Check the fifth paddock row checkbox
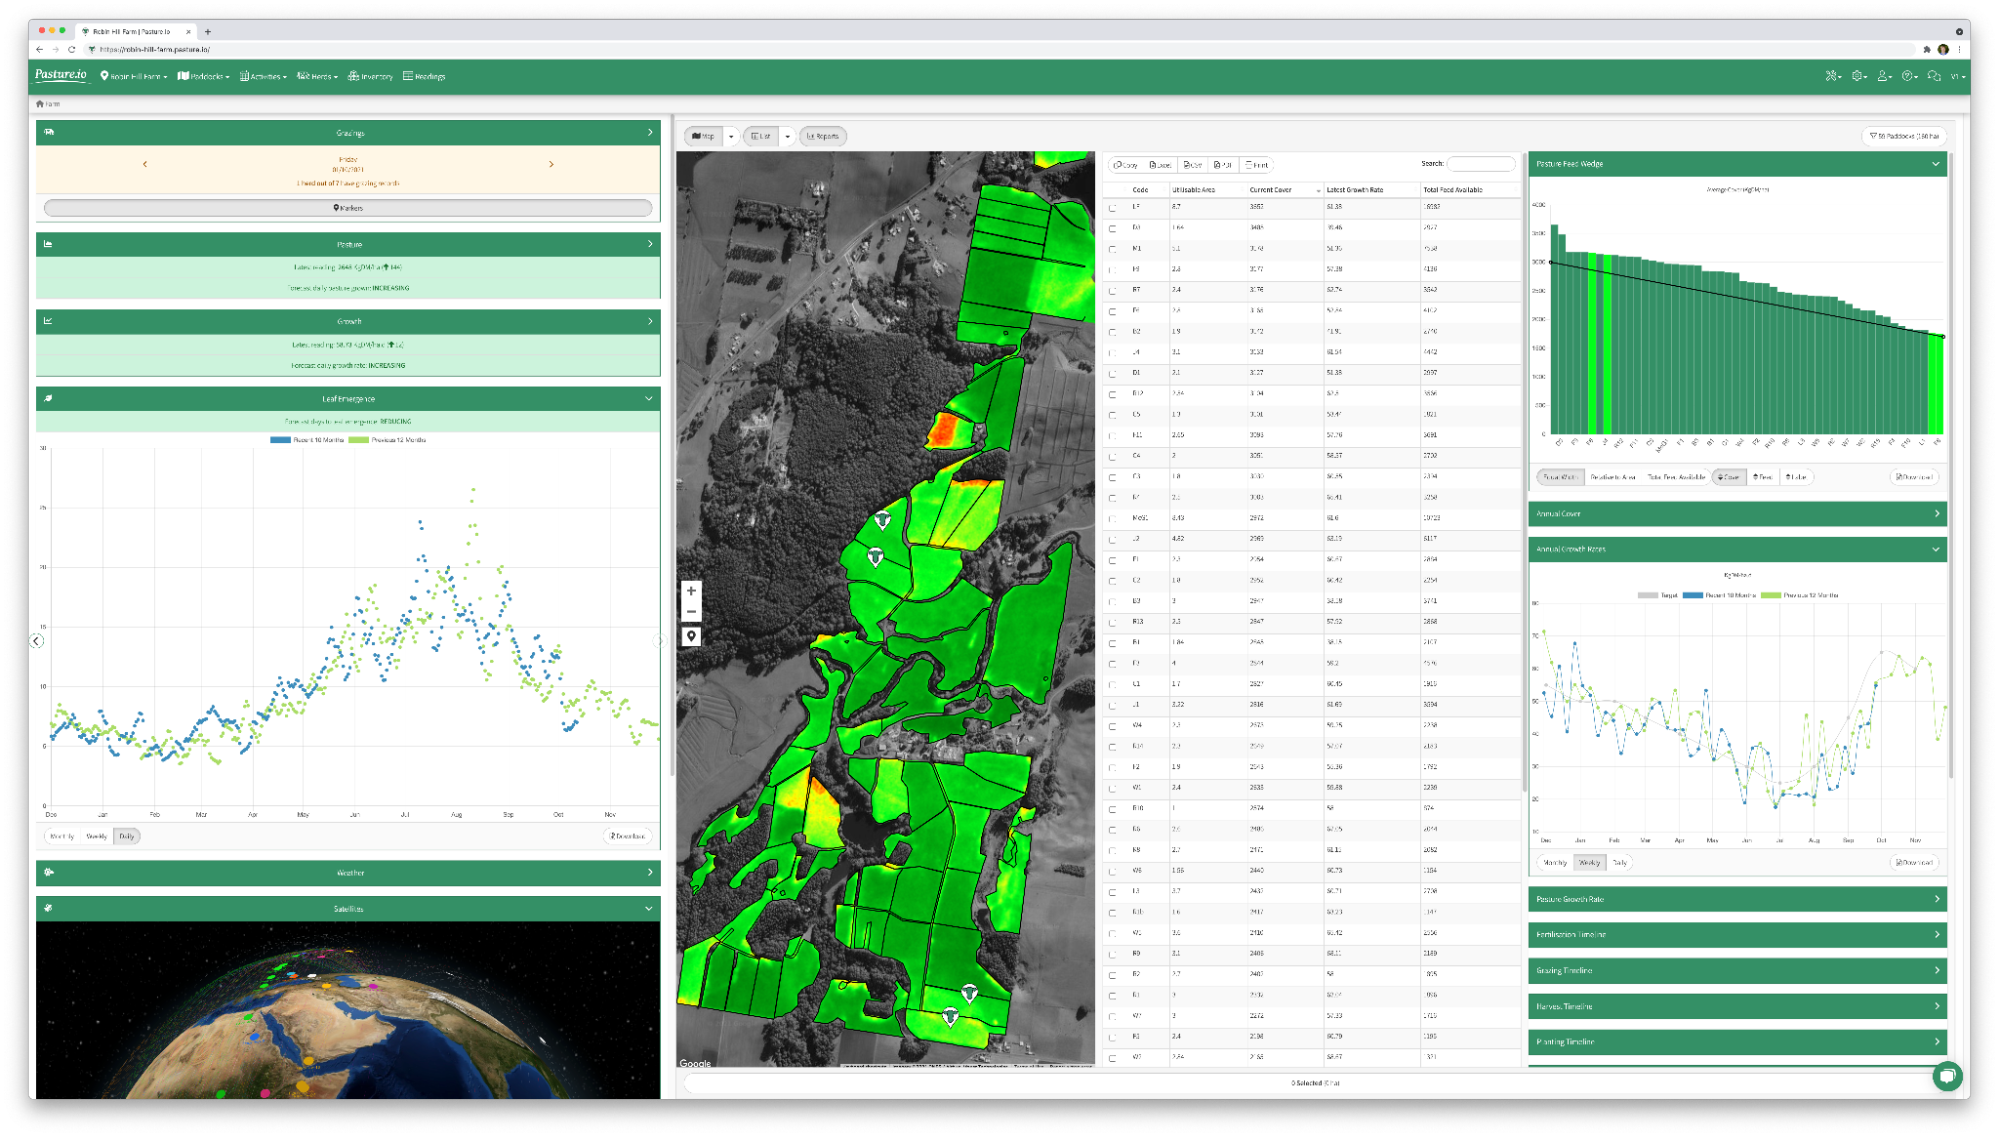Image resolution: width=1999 pixels, height=1137 pixels. tap(1112, 291)
